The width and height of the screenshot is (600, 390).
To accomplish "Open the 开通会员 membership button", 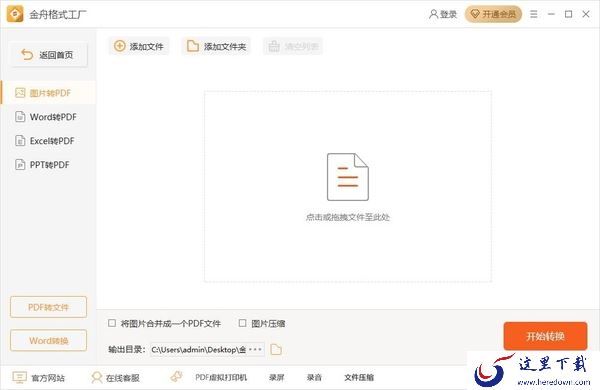I will (x=493, y=14).
